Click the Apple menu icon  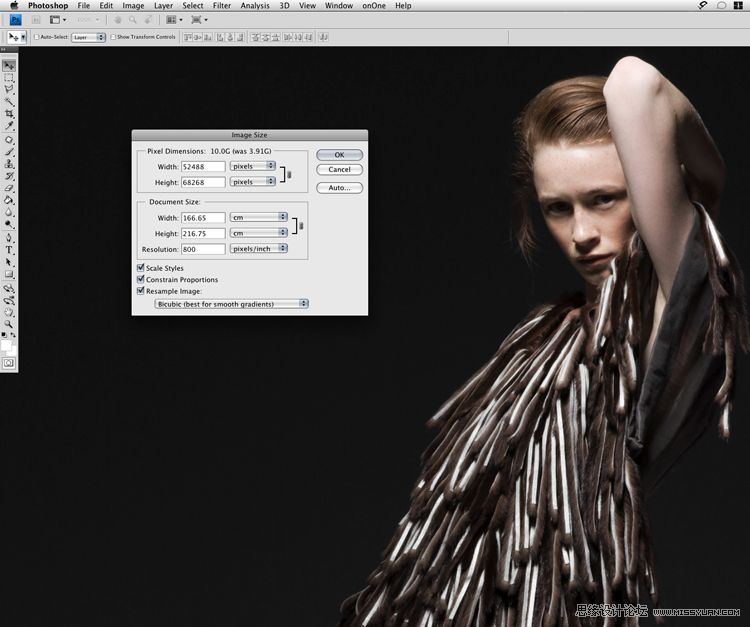tap(14, 6)
